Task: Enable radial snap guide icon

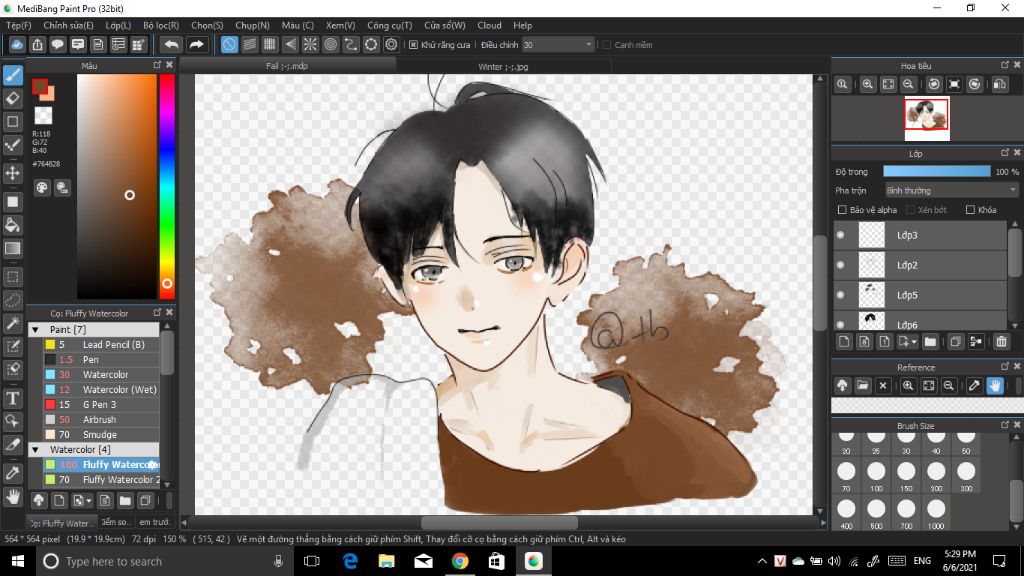Action: [x=310, y=44]
